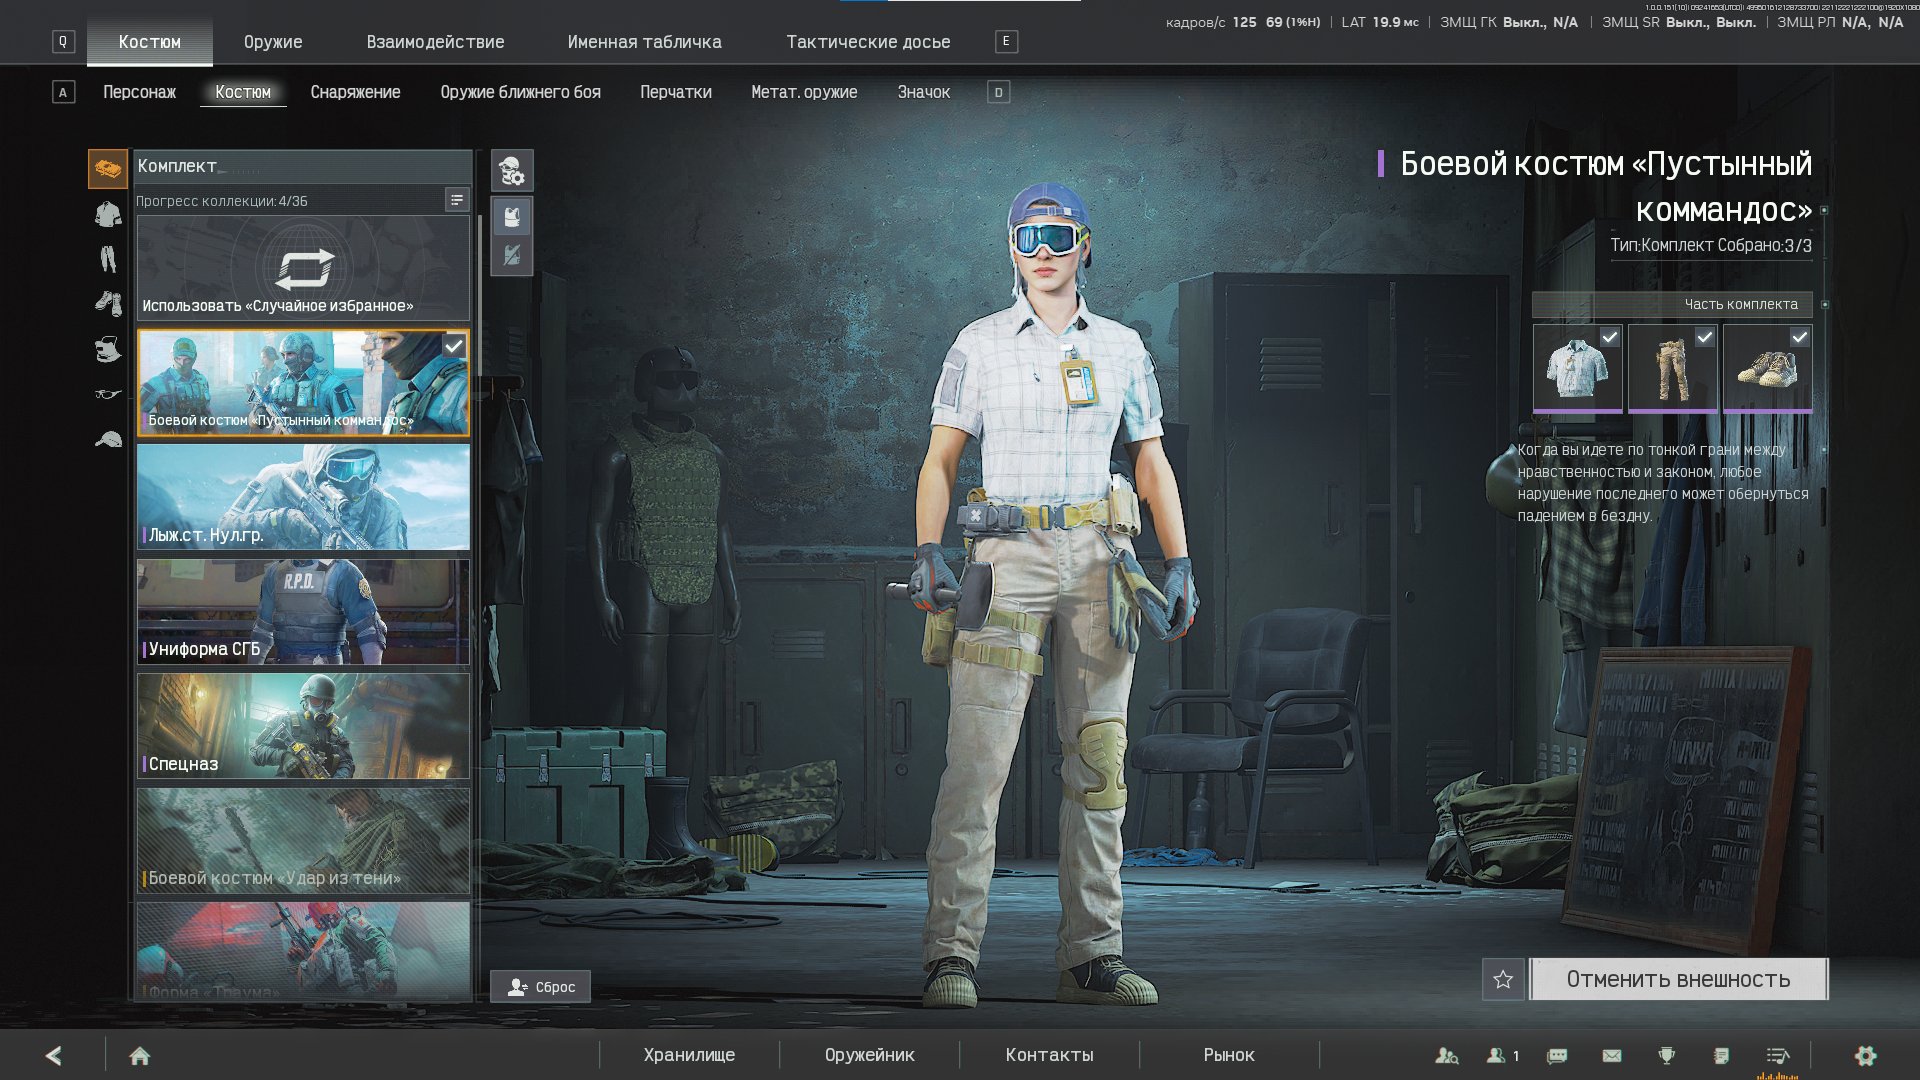Select the boots category icon in sidebar
The image size is (1920, 1080).
tap(108, 303)
